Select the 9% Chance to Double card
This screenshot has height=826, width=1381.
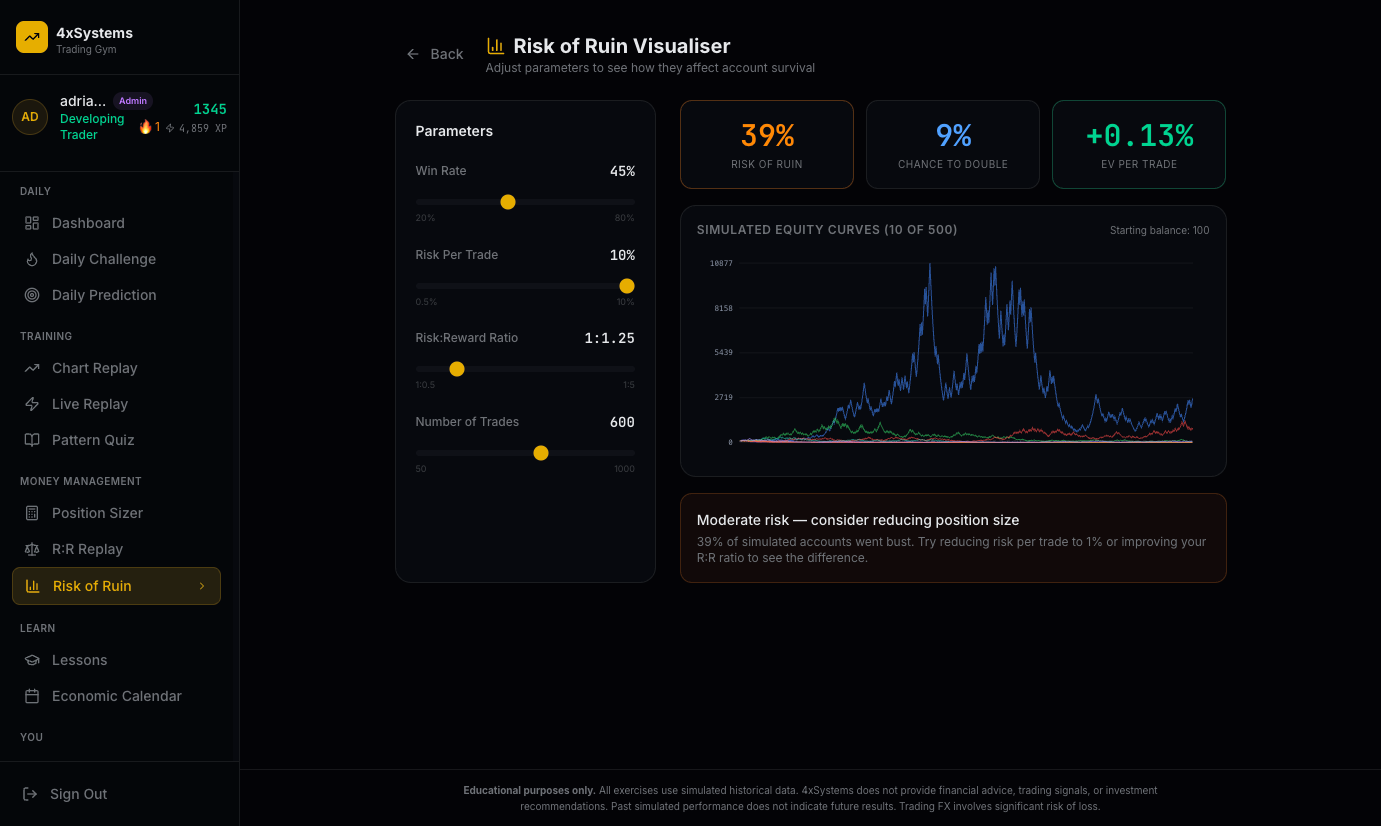pyautogui.click(x=953, y=144)
